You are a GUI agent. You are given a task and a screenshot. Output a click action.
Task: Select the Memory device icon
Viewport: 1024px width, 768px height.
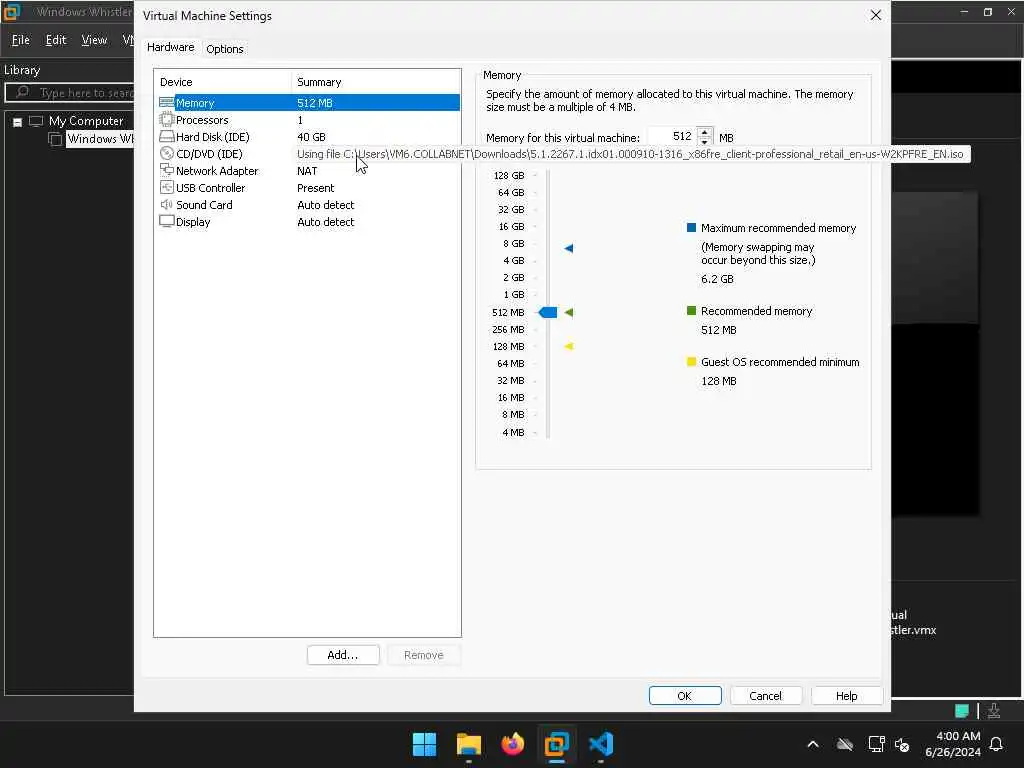click(167, 103)
